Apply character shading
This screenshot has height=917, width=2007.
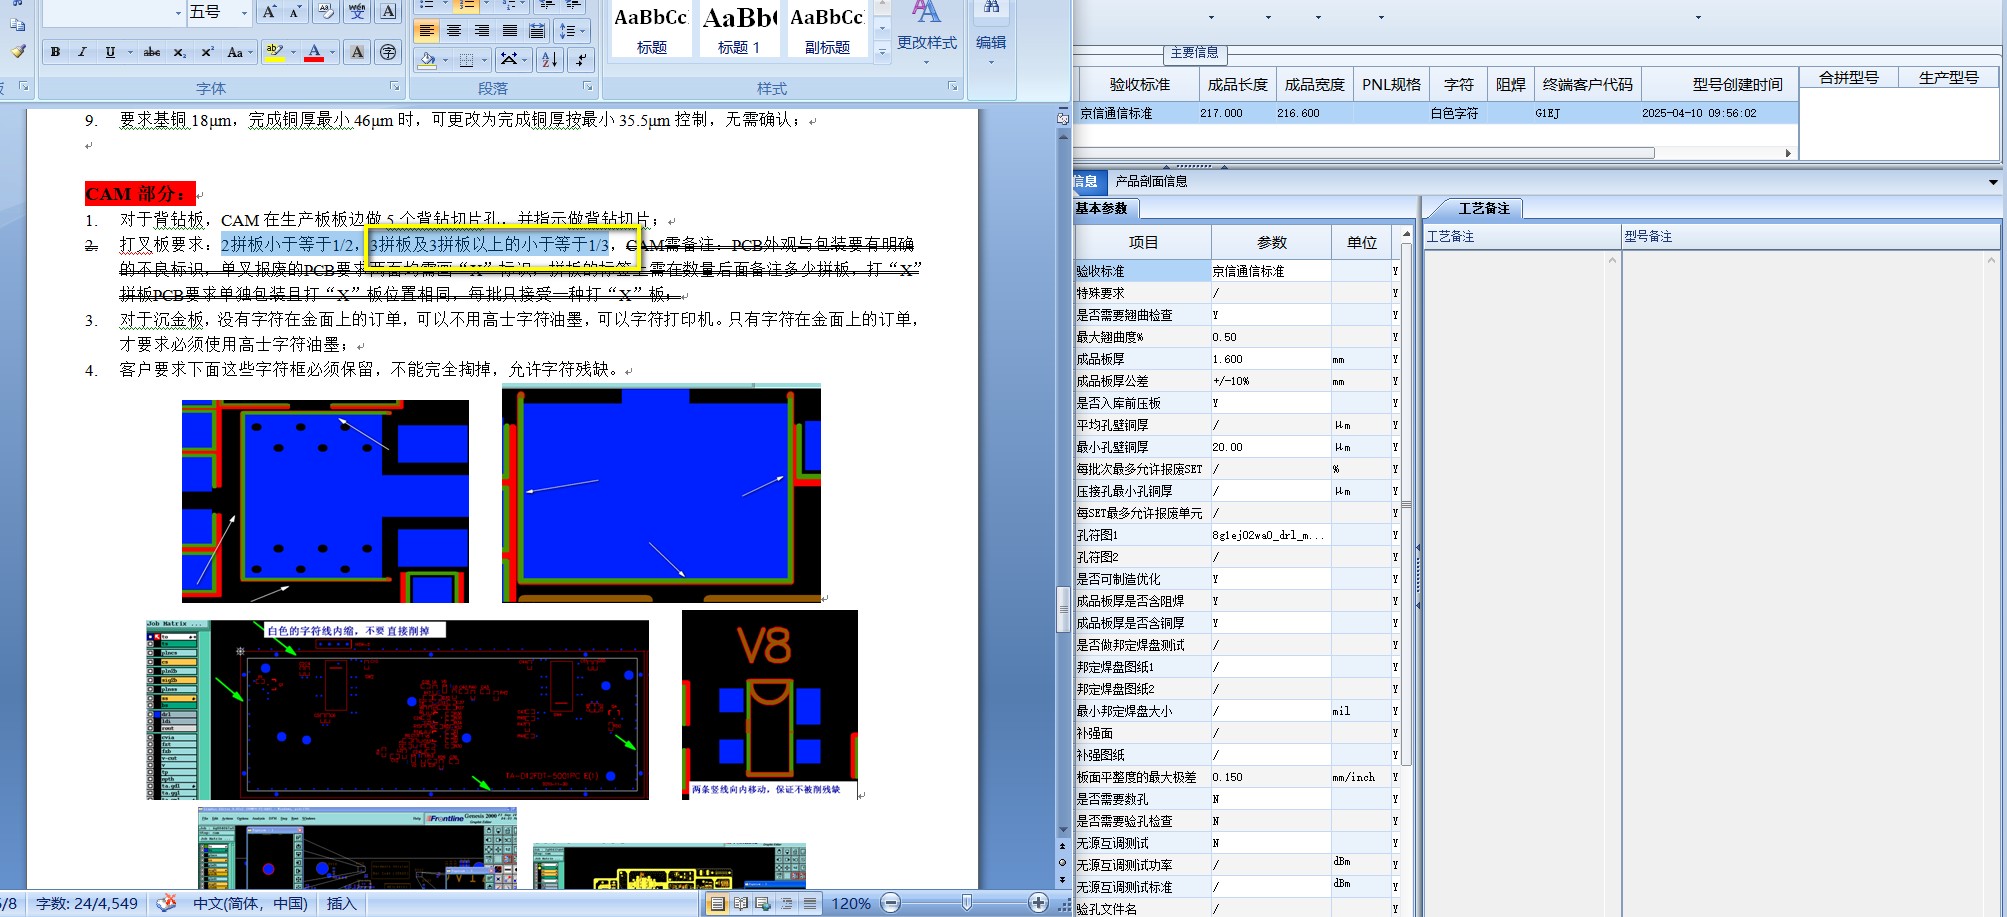tap(357, 52)
